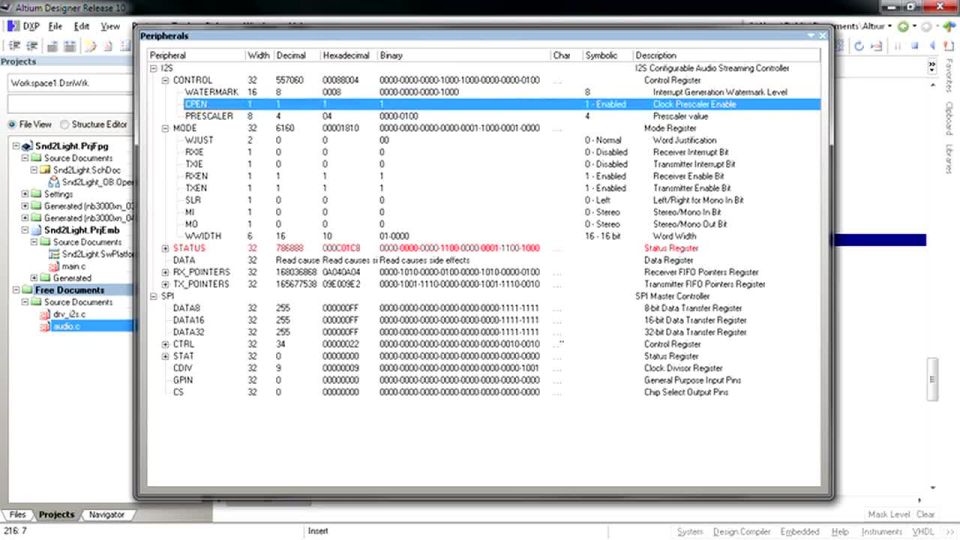Click the drv_i2s.c file icon
Image resolution: width=960 pixels, height=540 pixels.
pos(45,314)
